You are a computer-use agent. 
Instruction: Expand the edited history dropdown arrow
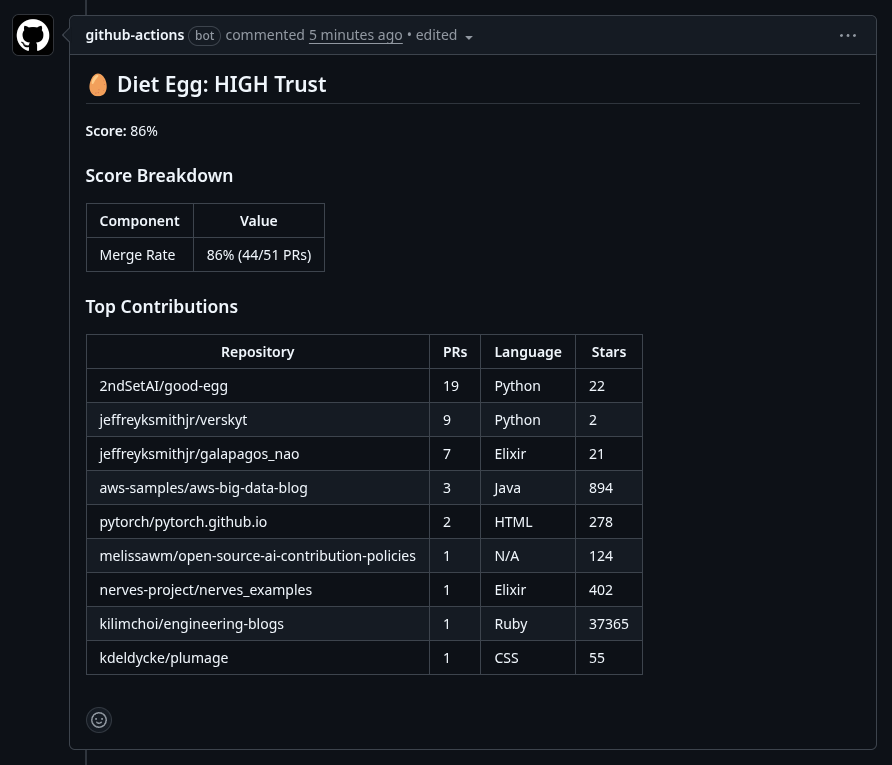[x=469, y=37]
